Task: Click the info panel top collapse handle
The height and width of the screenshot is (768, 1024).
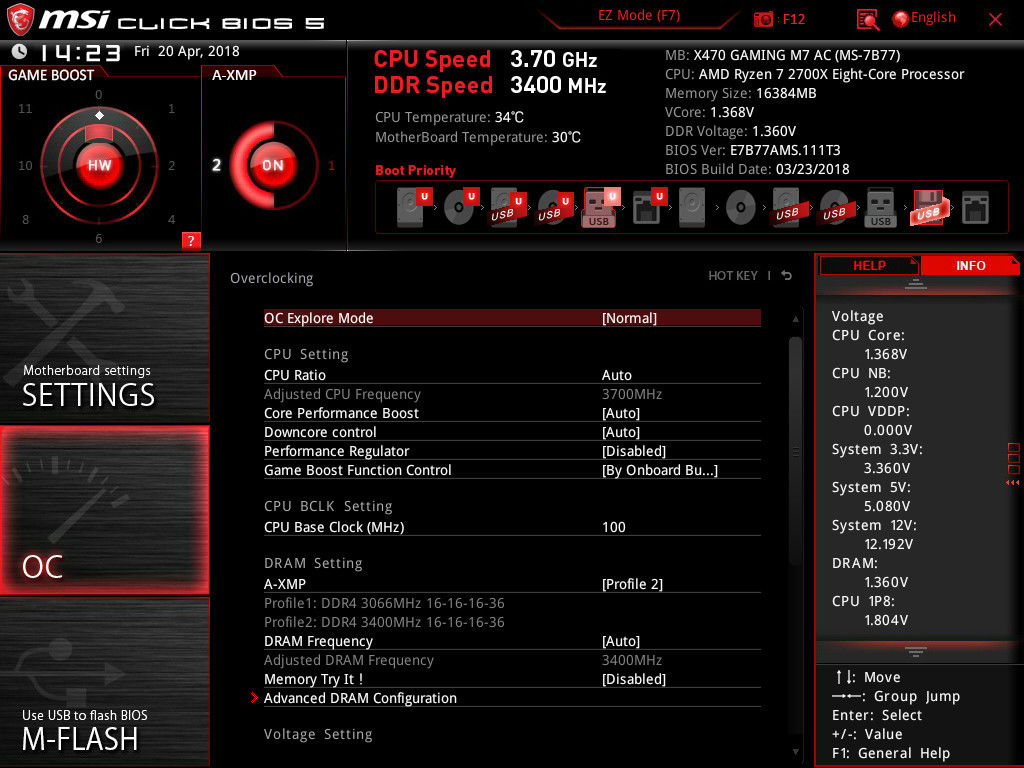Action: pos(915,284)
